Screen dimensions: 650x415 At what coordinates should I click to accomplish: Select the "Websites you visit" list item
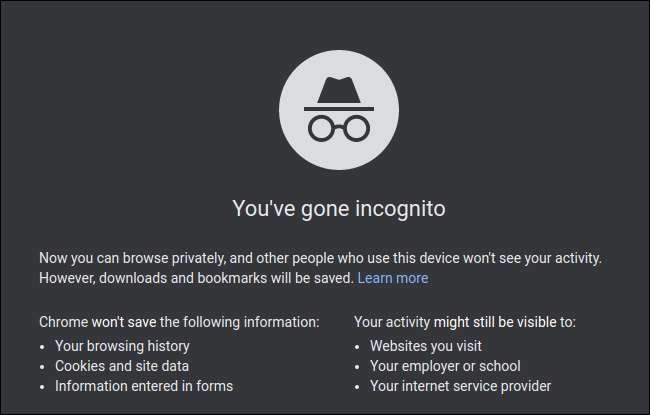(x=425, y=345)
